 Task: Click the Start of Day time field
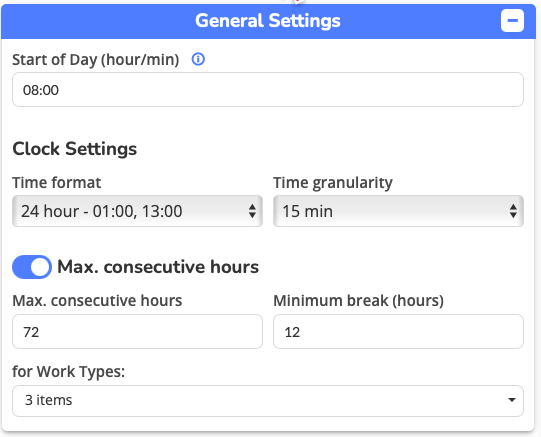[x=268, y=90]
